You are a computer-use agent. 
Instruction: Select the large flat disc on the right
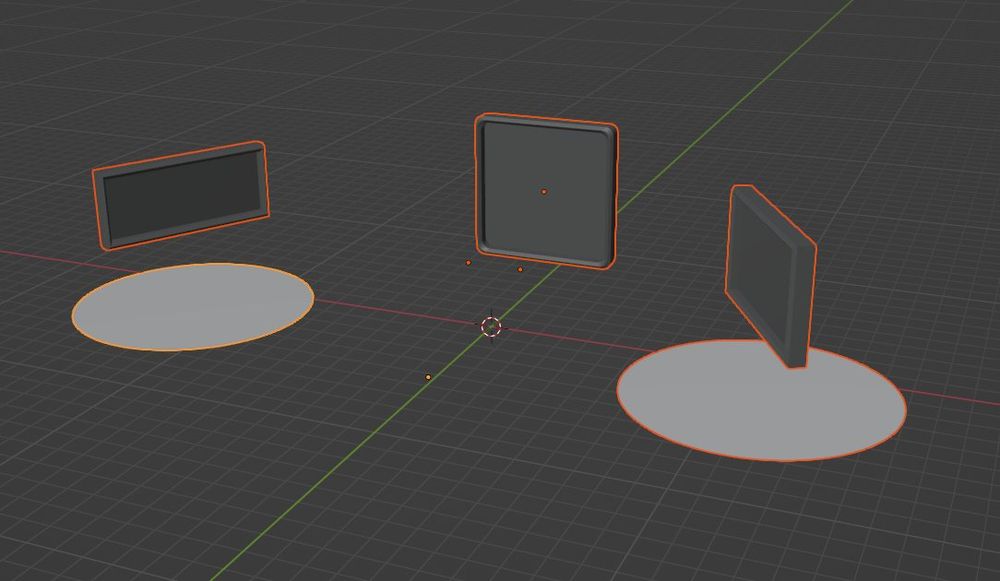point(761,400)
